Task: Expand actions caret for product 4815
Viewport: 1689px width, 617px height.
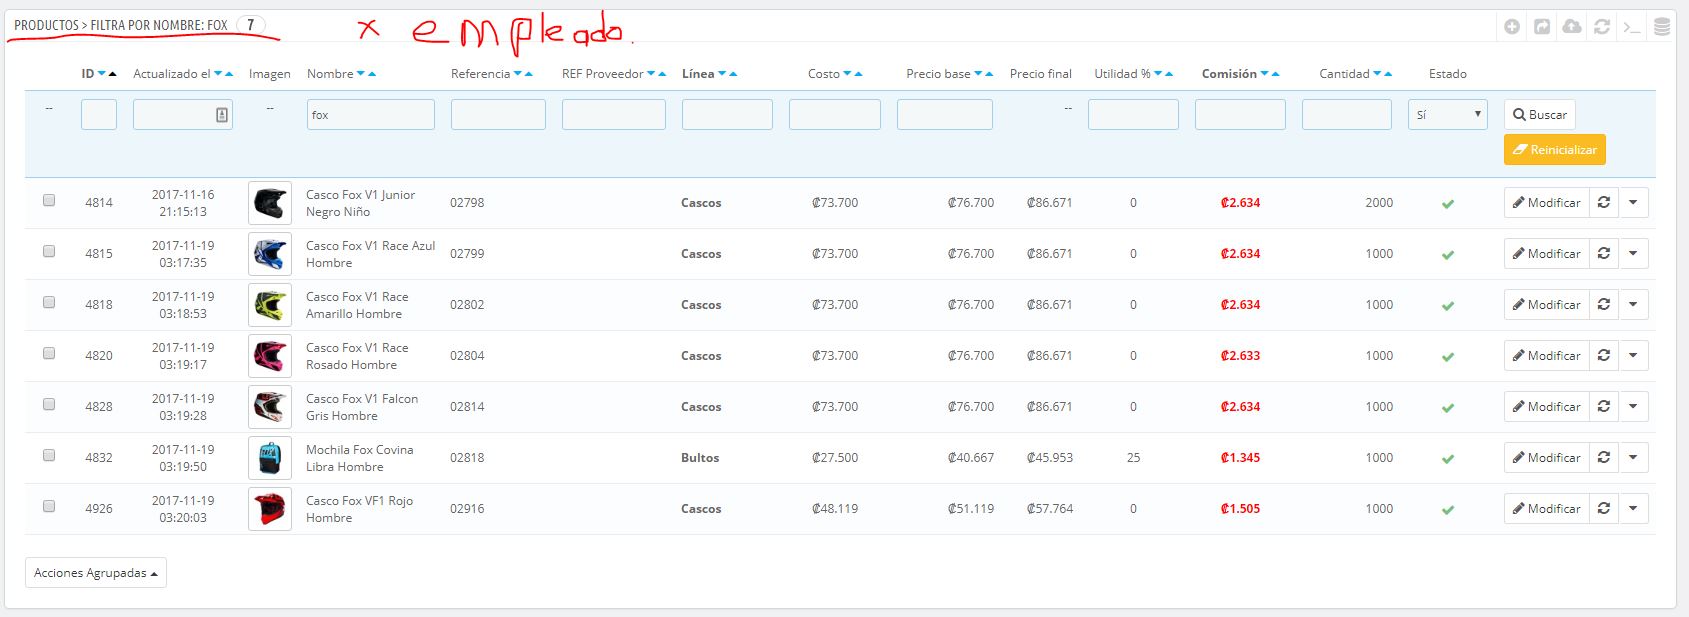Action: (1633, 253)
